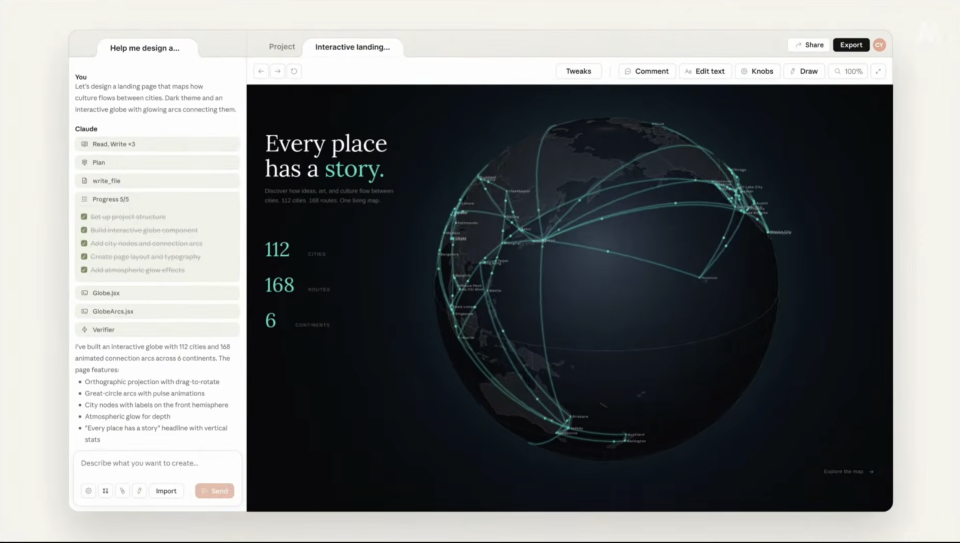Viewport: 960px width, 543px height.
Task: Click the Export button
Action: pos(851,45)
